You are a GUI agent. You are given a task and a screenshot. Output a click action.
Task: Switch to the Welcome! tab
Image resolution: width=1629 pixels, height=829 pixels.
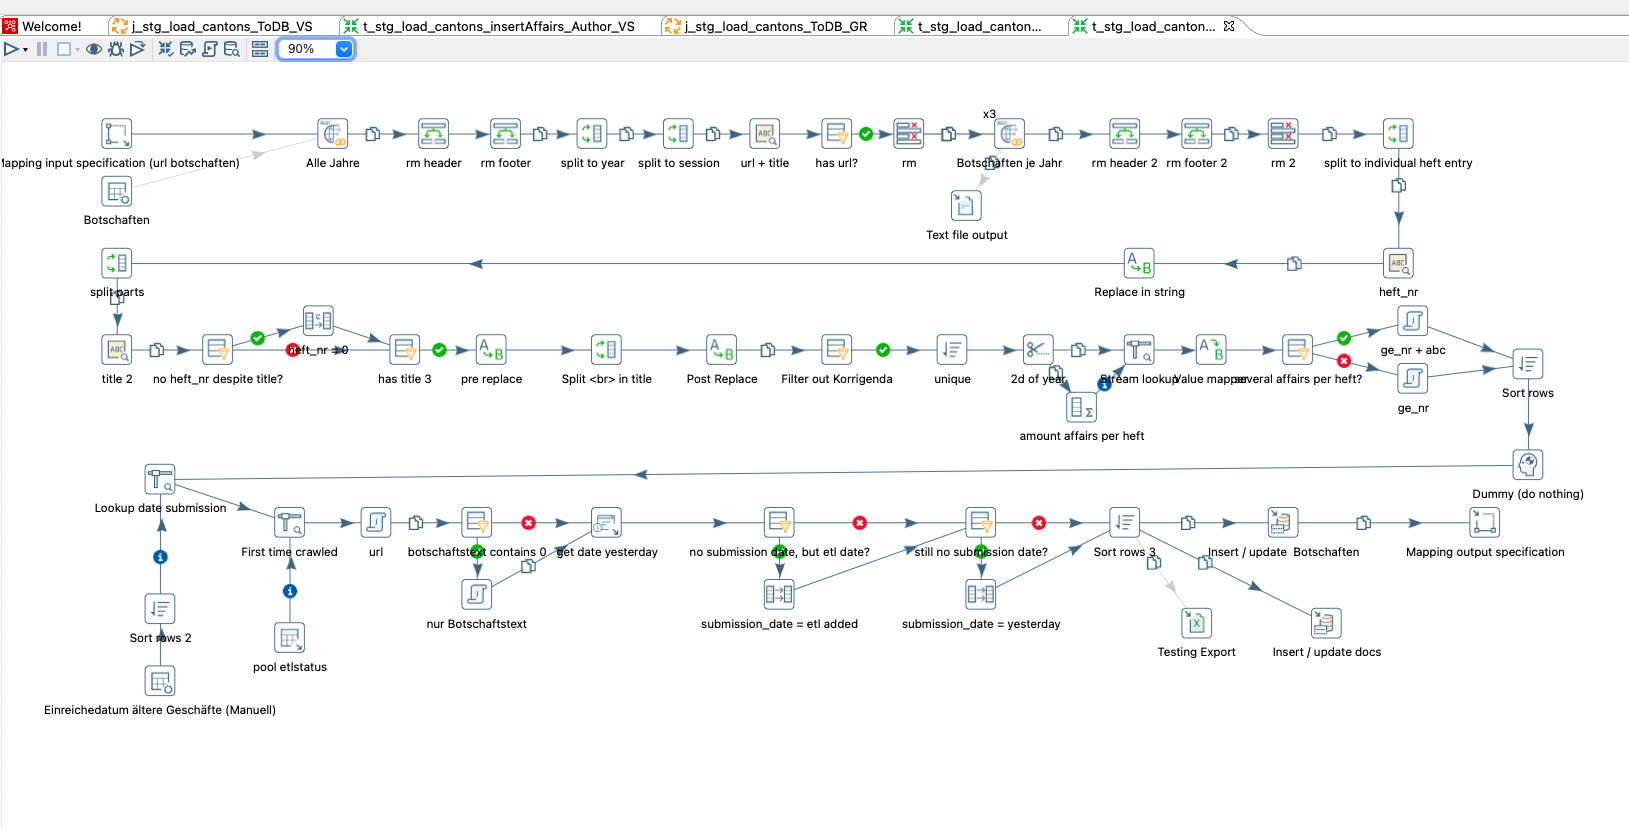pos(51,26)
